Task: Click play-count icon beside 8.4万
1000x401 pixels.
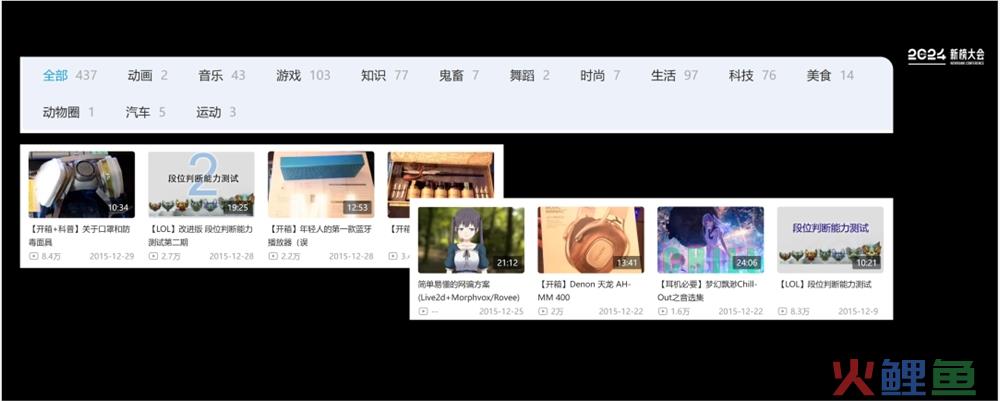Action: [33, 256]
